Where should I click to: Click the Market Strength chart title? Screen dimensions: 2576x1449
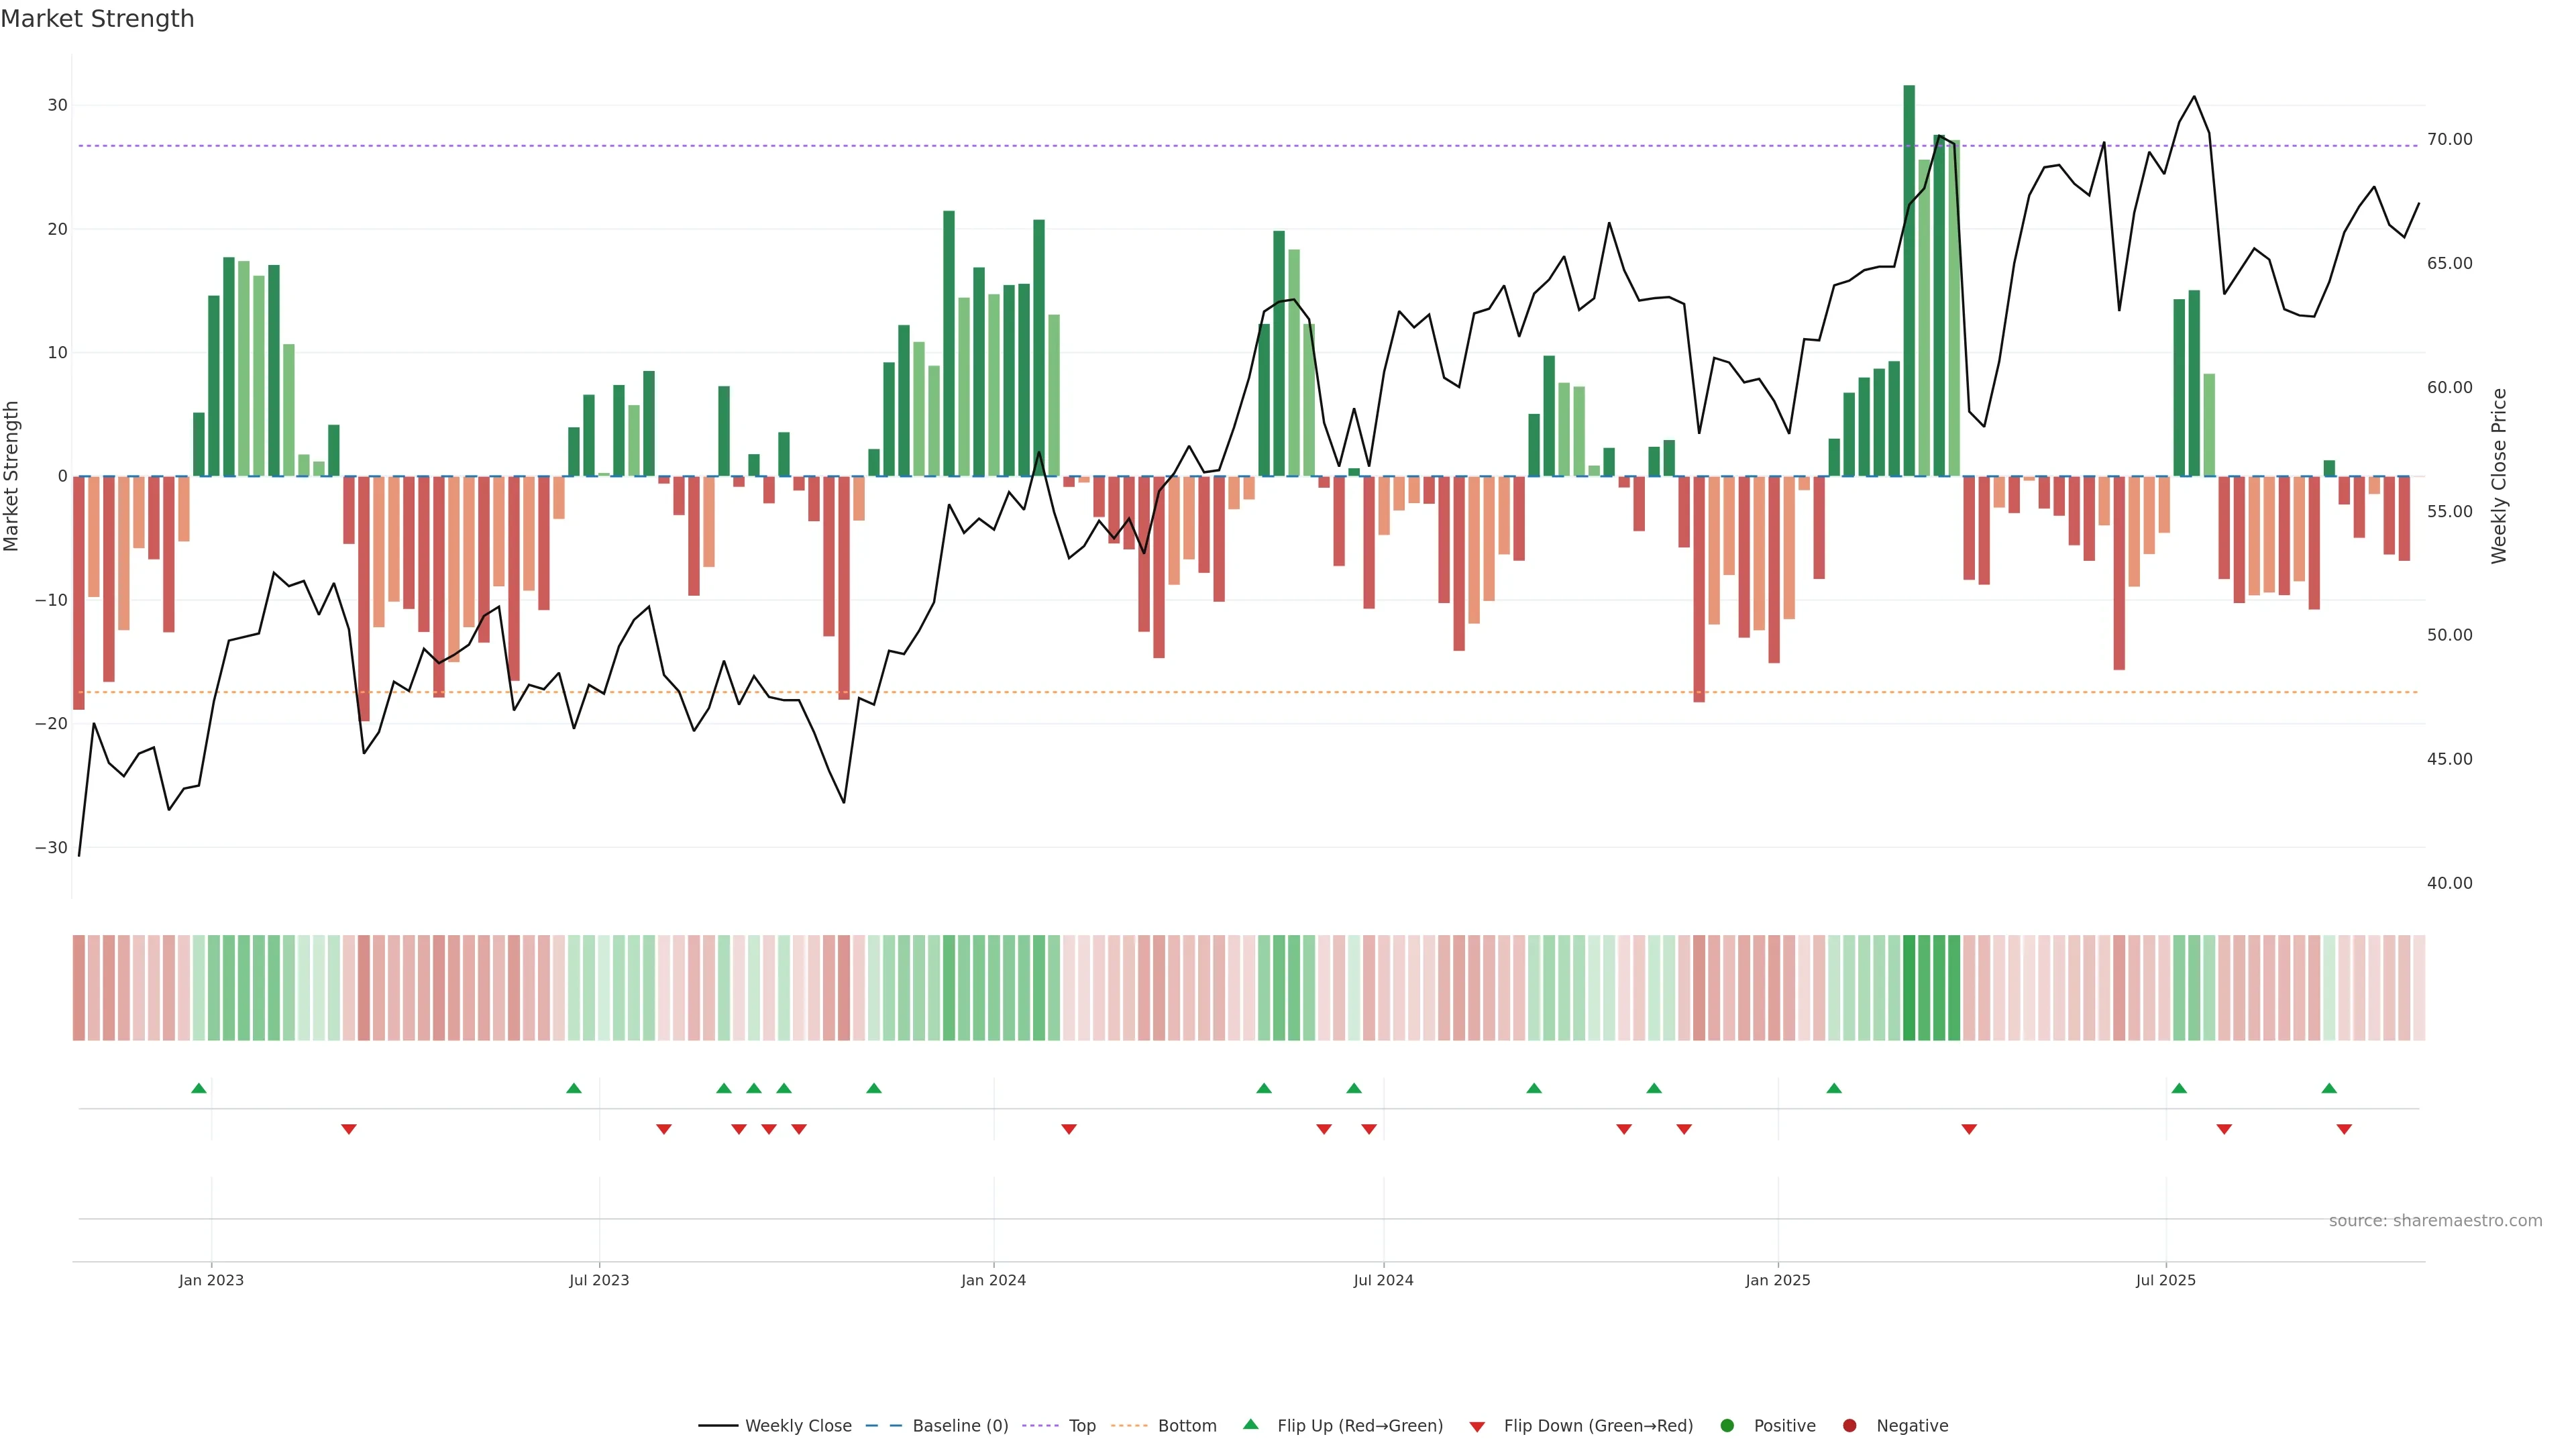[97, 19]
